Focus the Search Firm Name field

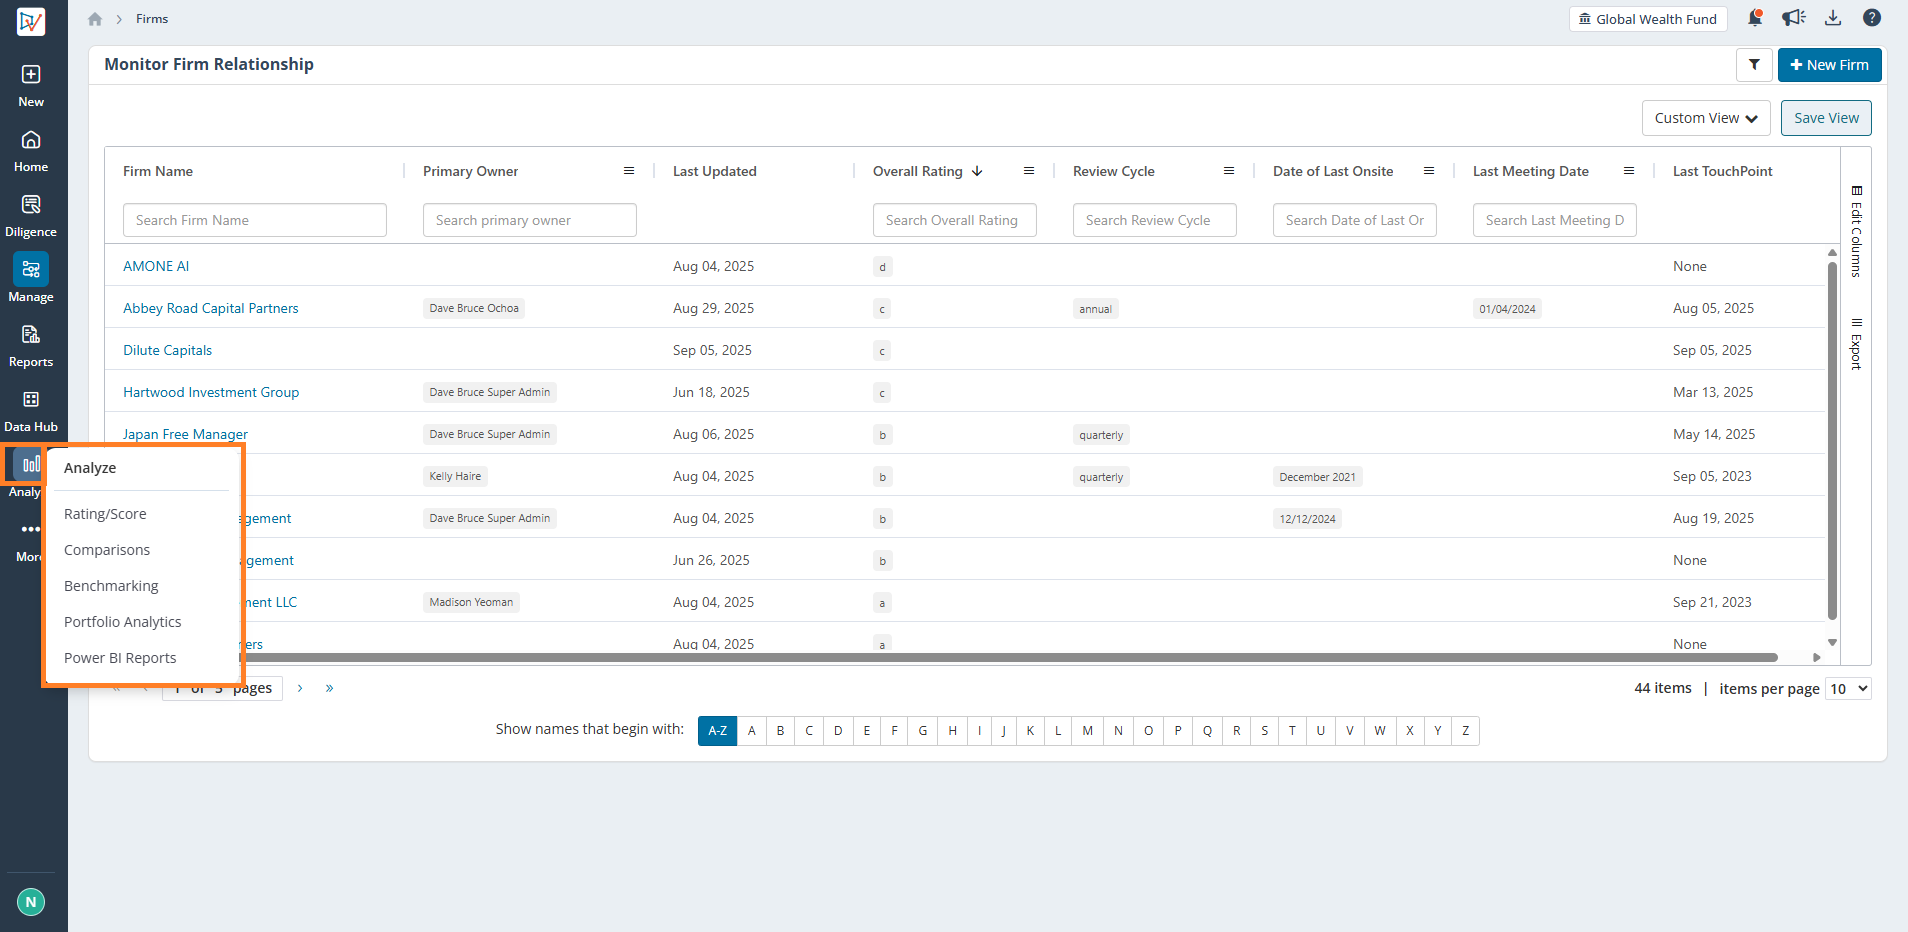pos(255,220)
